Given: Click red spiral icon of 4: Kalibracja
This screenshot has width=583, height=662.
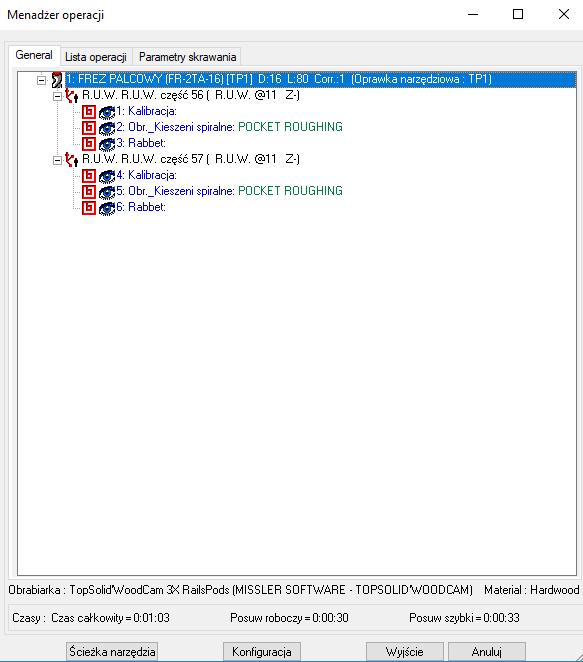Looking at the screenshot, I should click(89, 176).
